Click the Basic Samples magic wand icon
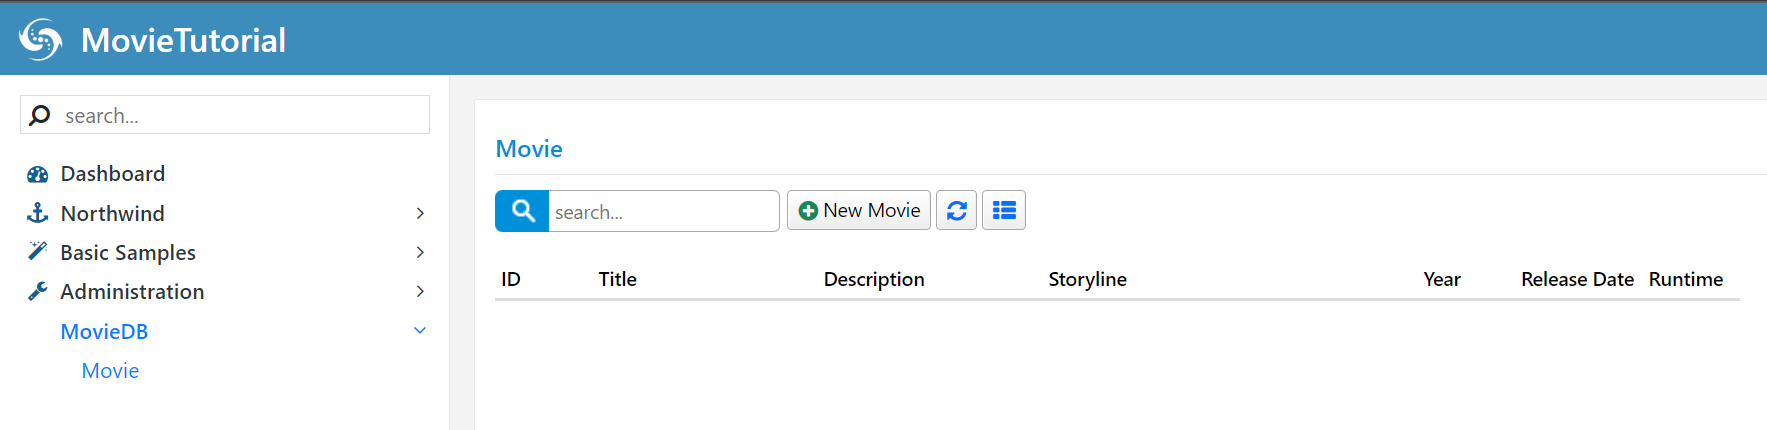 coord(38,252)
